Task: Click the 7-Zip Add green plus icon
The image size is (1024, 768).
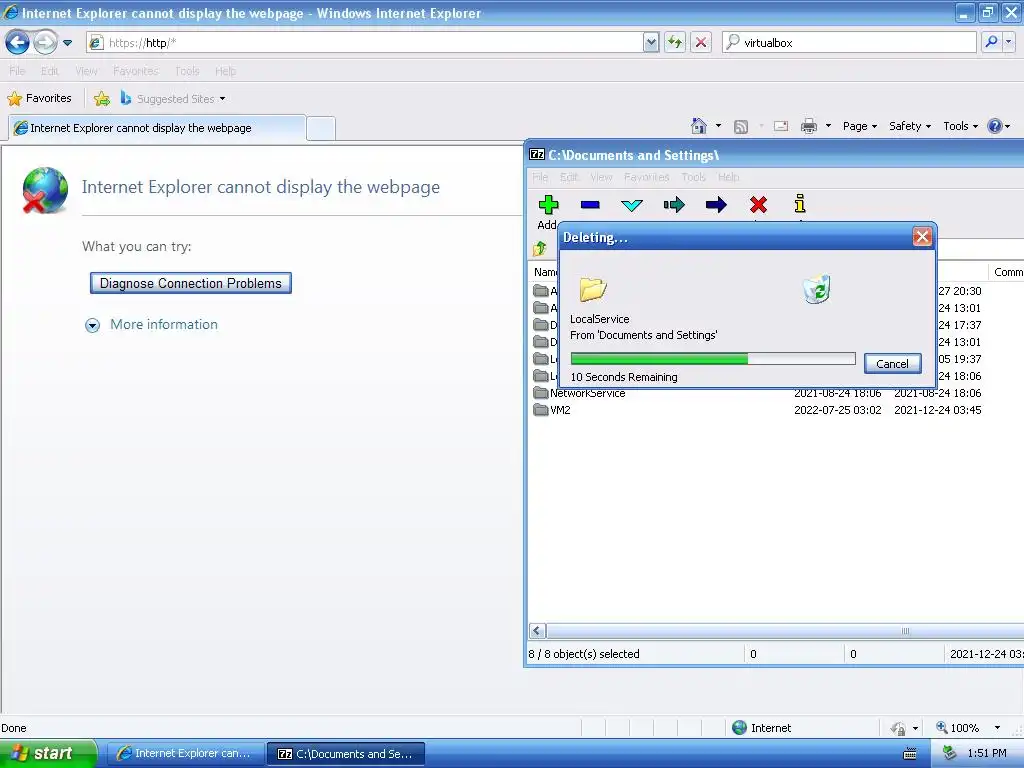Action: pyautogui.click(x=549, y=205)
